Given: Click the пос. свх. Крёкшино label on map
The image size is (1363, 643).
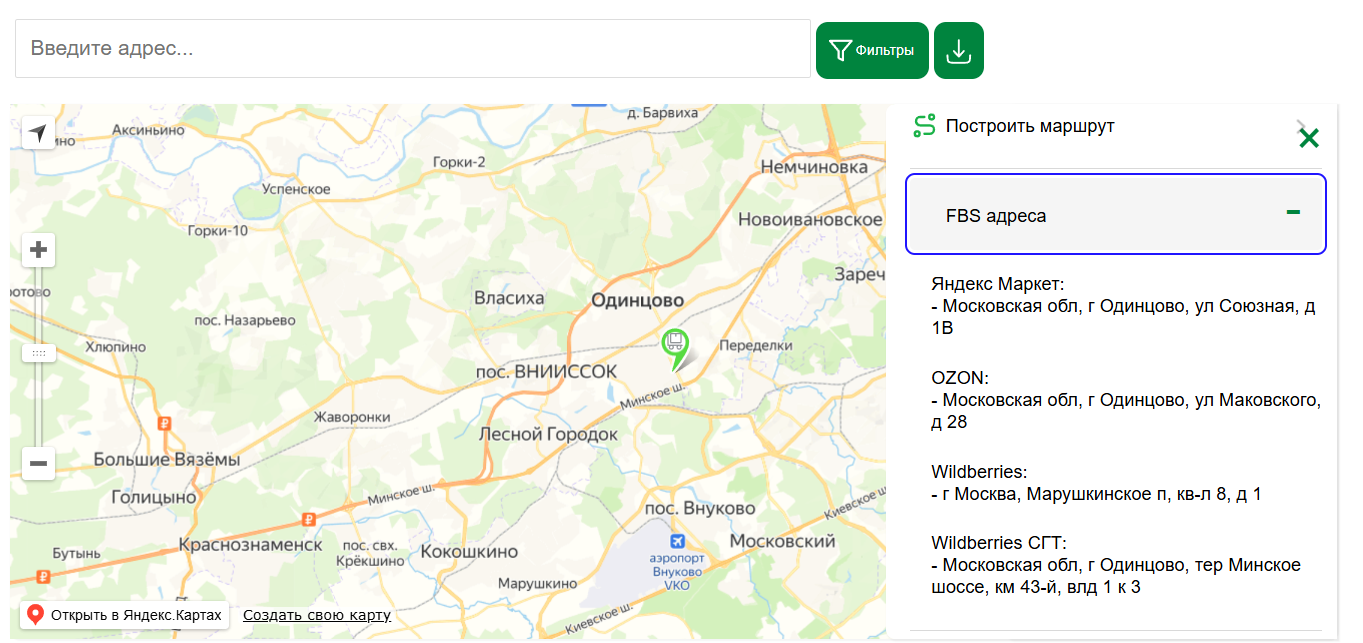Looking at the screenshot, I should coord(372,554).
